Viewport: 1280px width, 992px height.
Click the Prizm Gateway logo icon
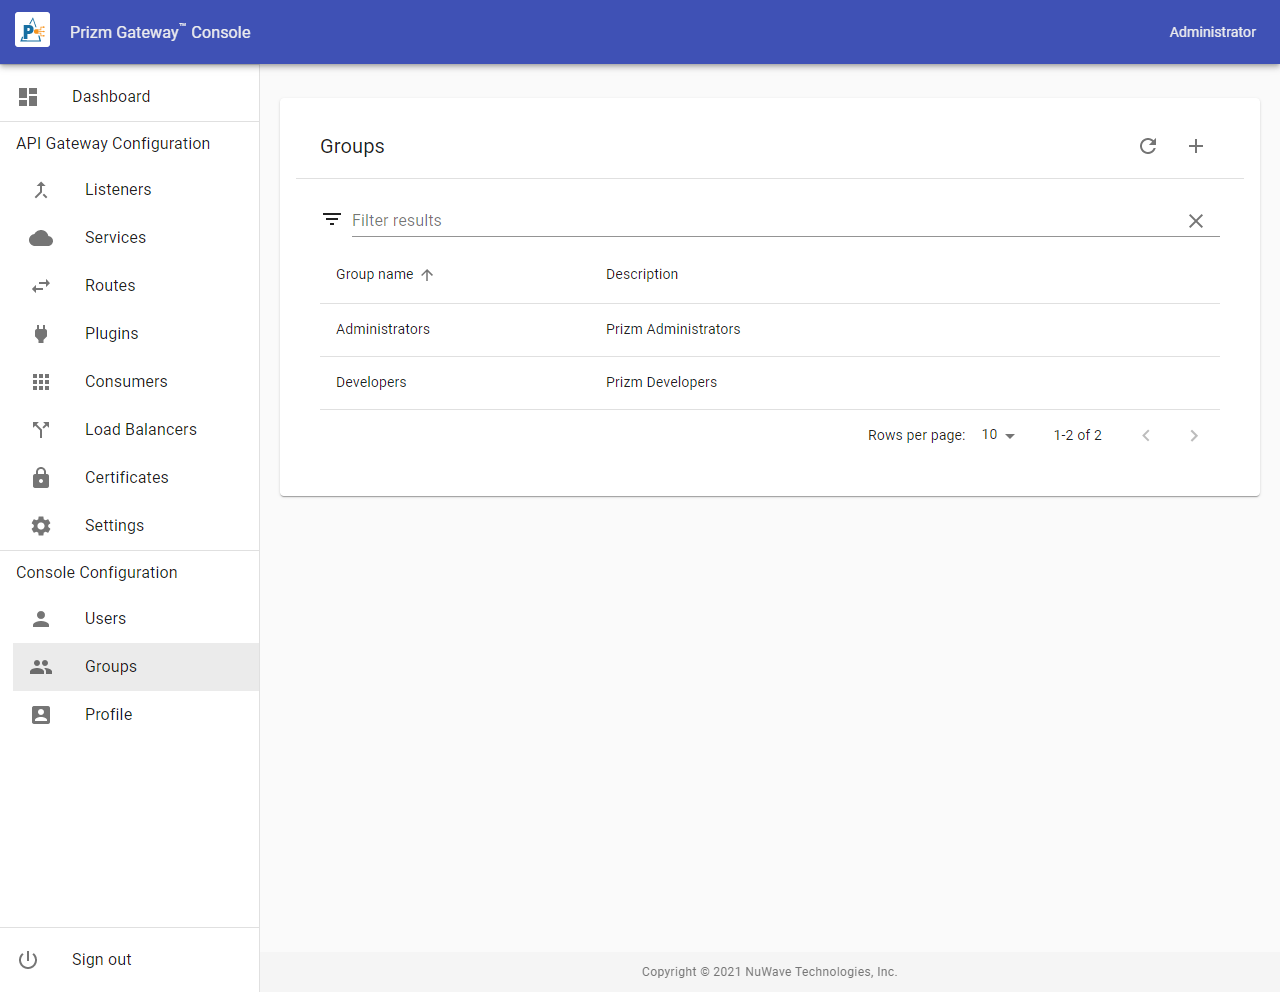(32, 32)
